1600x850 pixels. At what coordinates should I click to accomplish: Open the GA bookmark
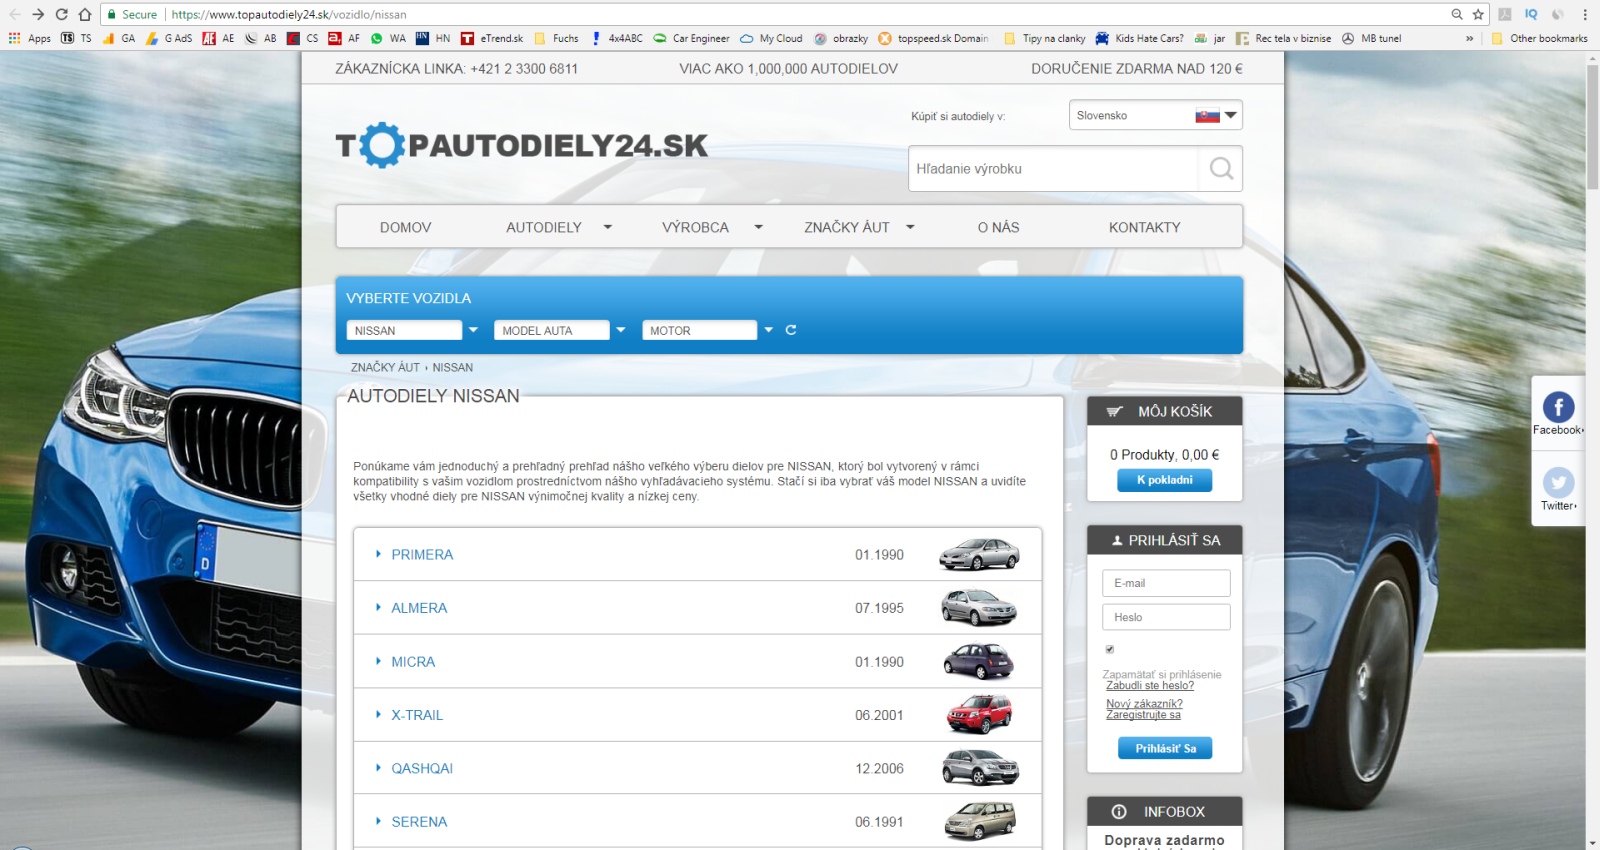pos(119,38)
